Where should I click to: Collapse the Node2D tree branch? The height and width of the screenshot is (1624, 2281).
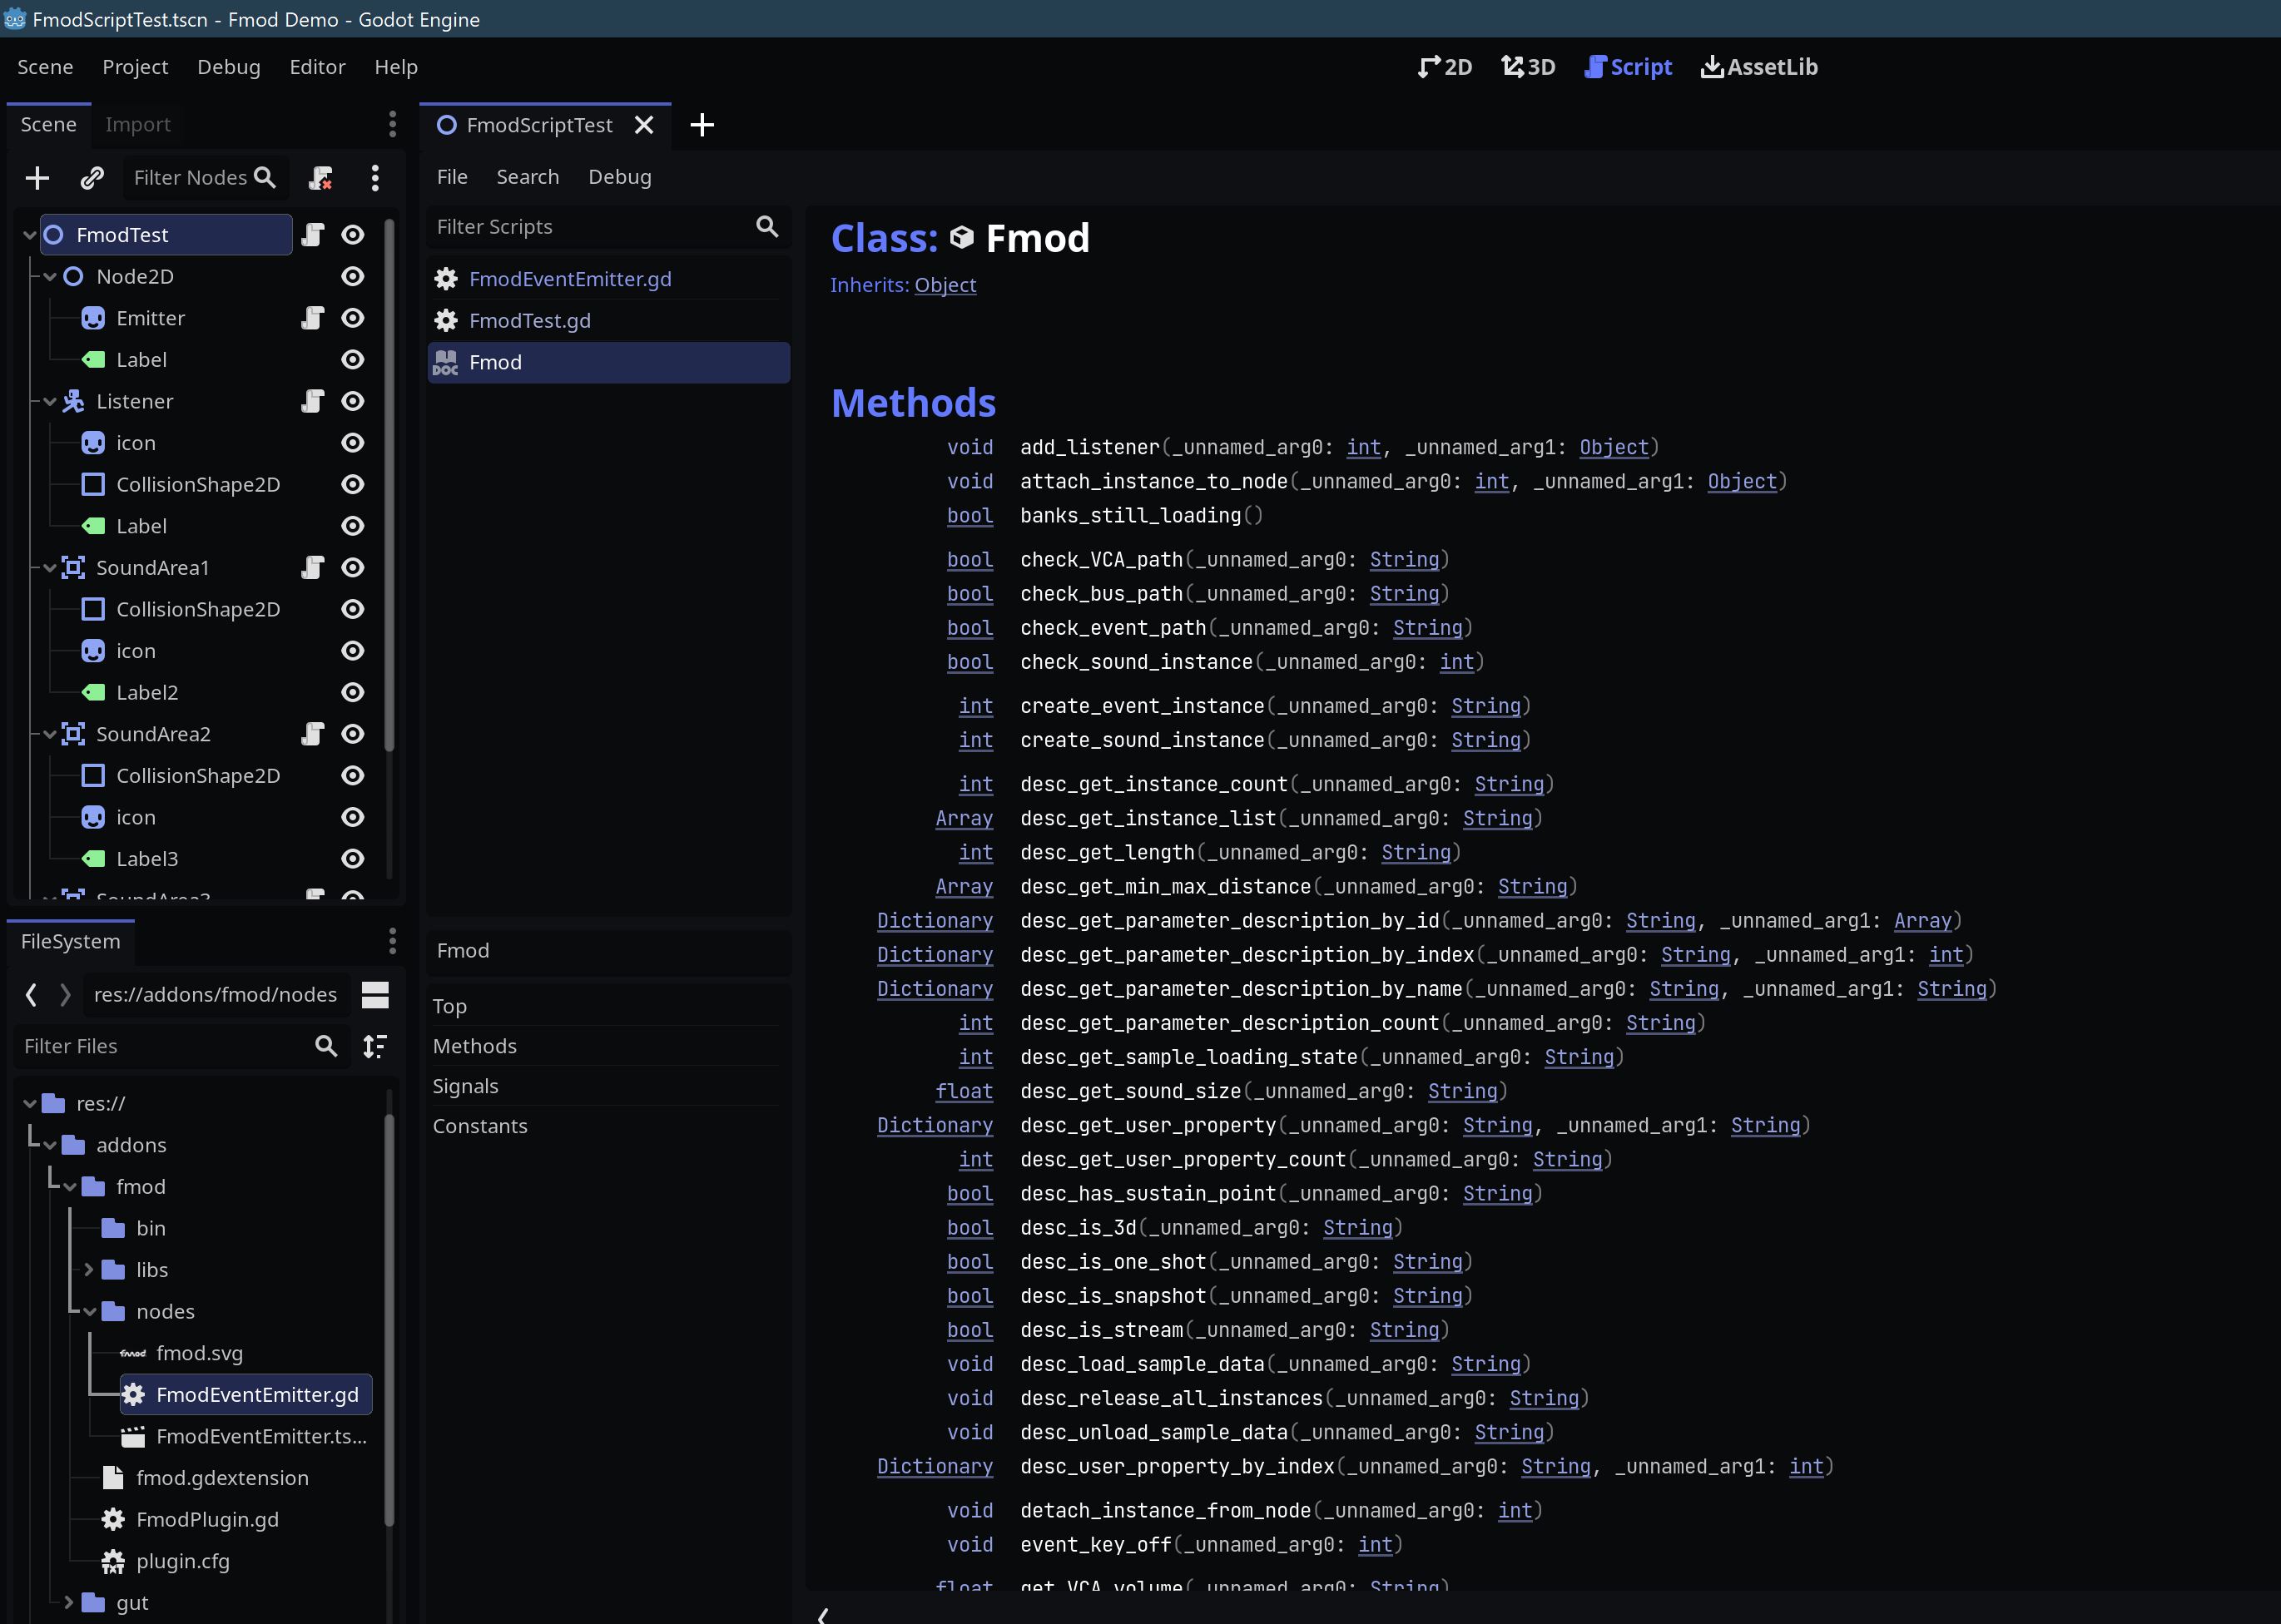point(49,277)
